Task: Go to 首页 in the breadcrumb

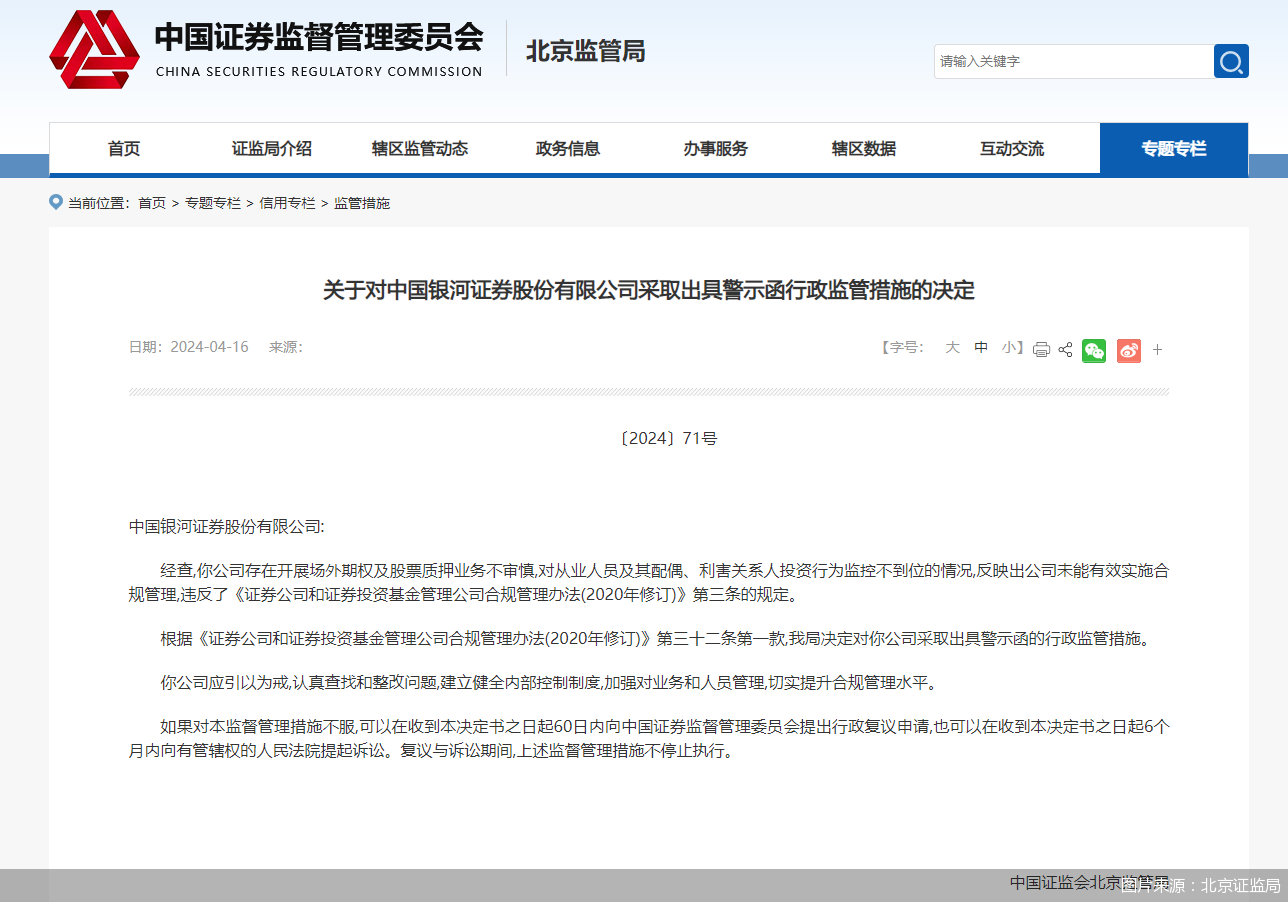Action: pyautogui.click(x=151, y=202)
